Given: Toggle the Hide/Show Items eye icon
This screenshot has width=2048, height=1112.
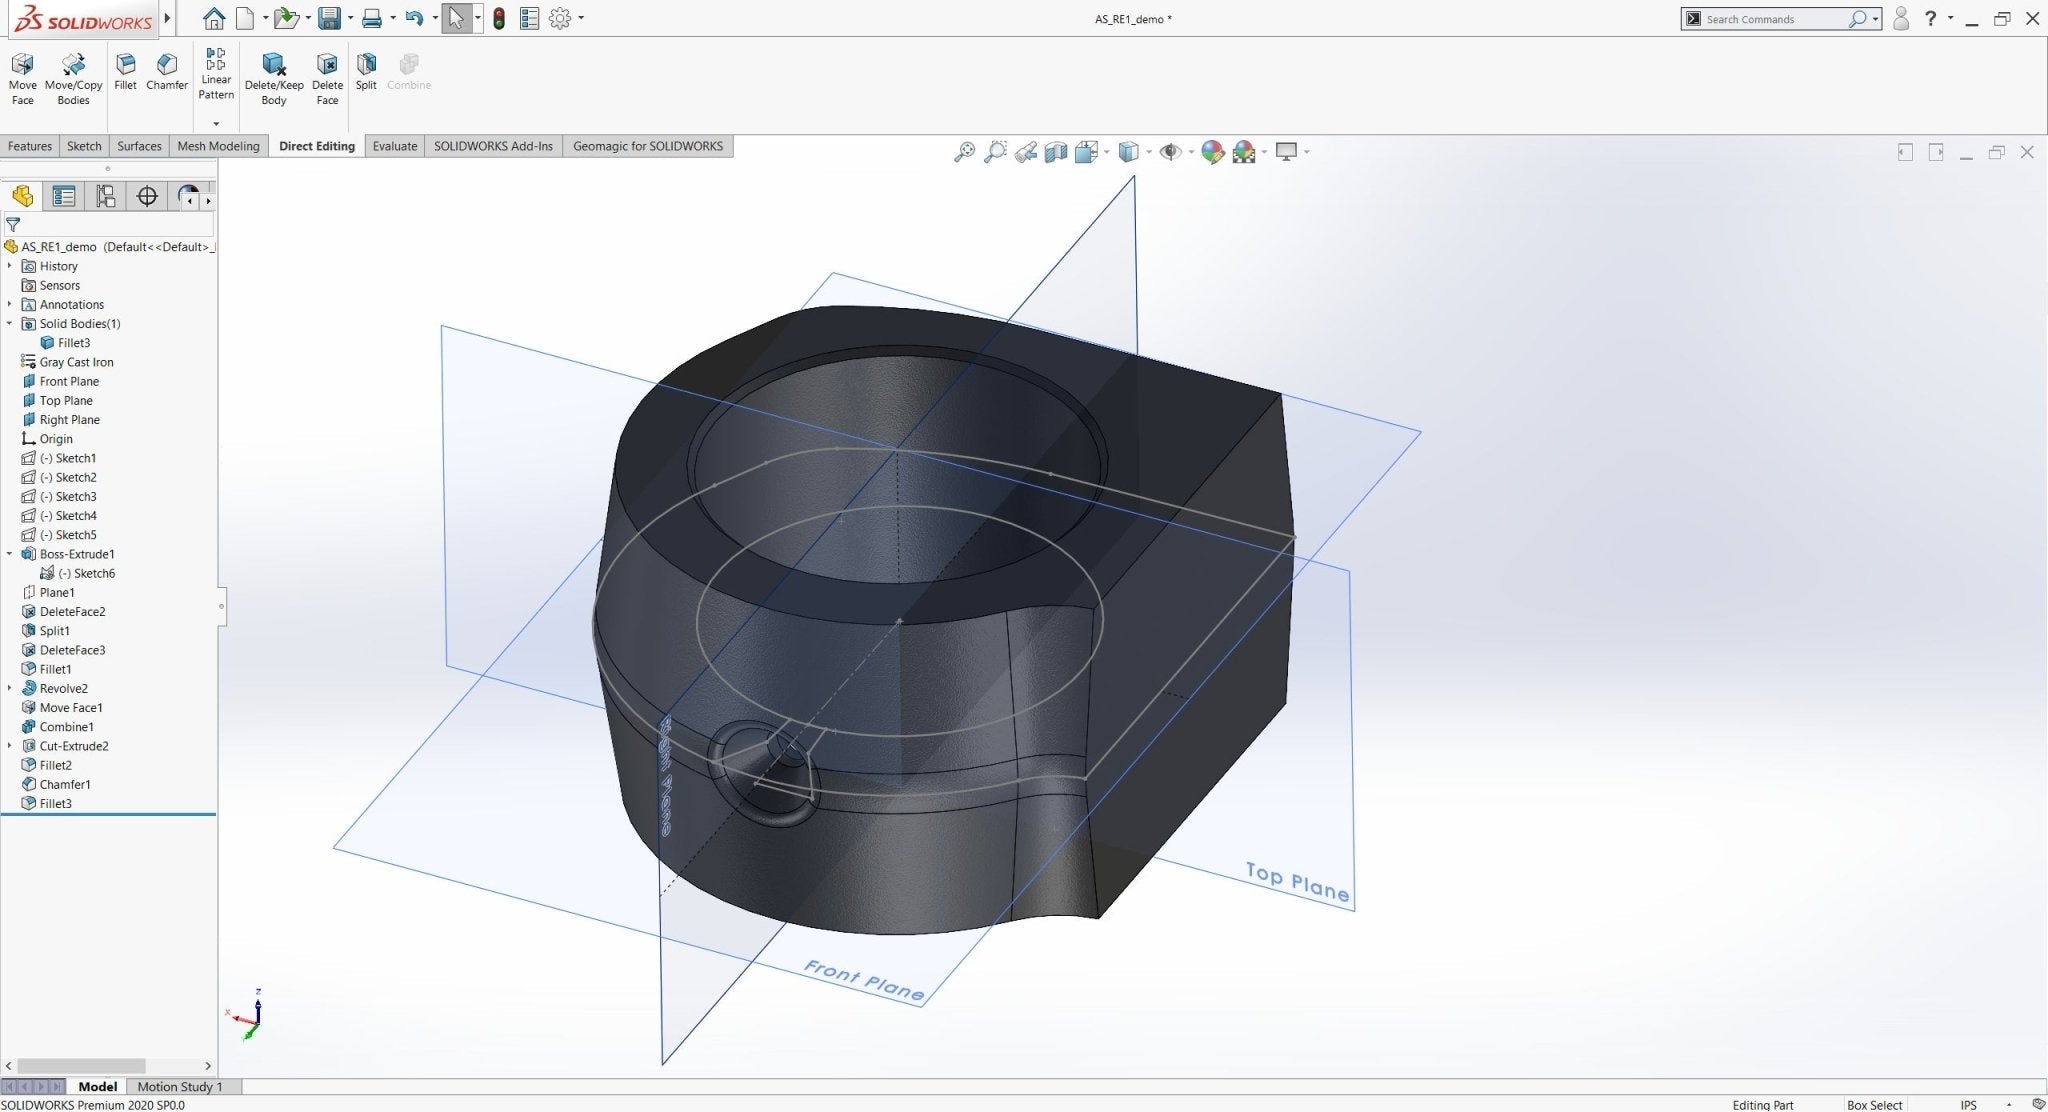Looking at the screenshot, I should click(1170, 152).
